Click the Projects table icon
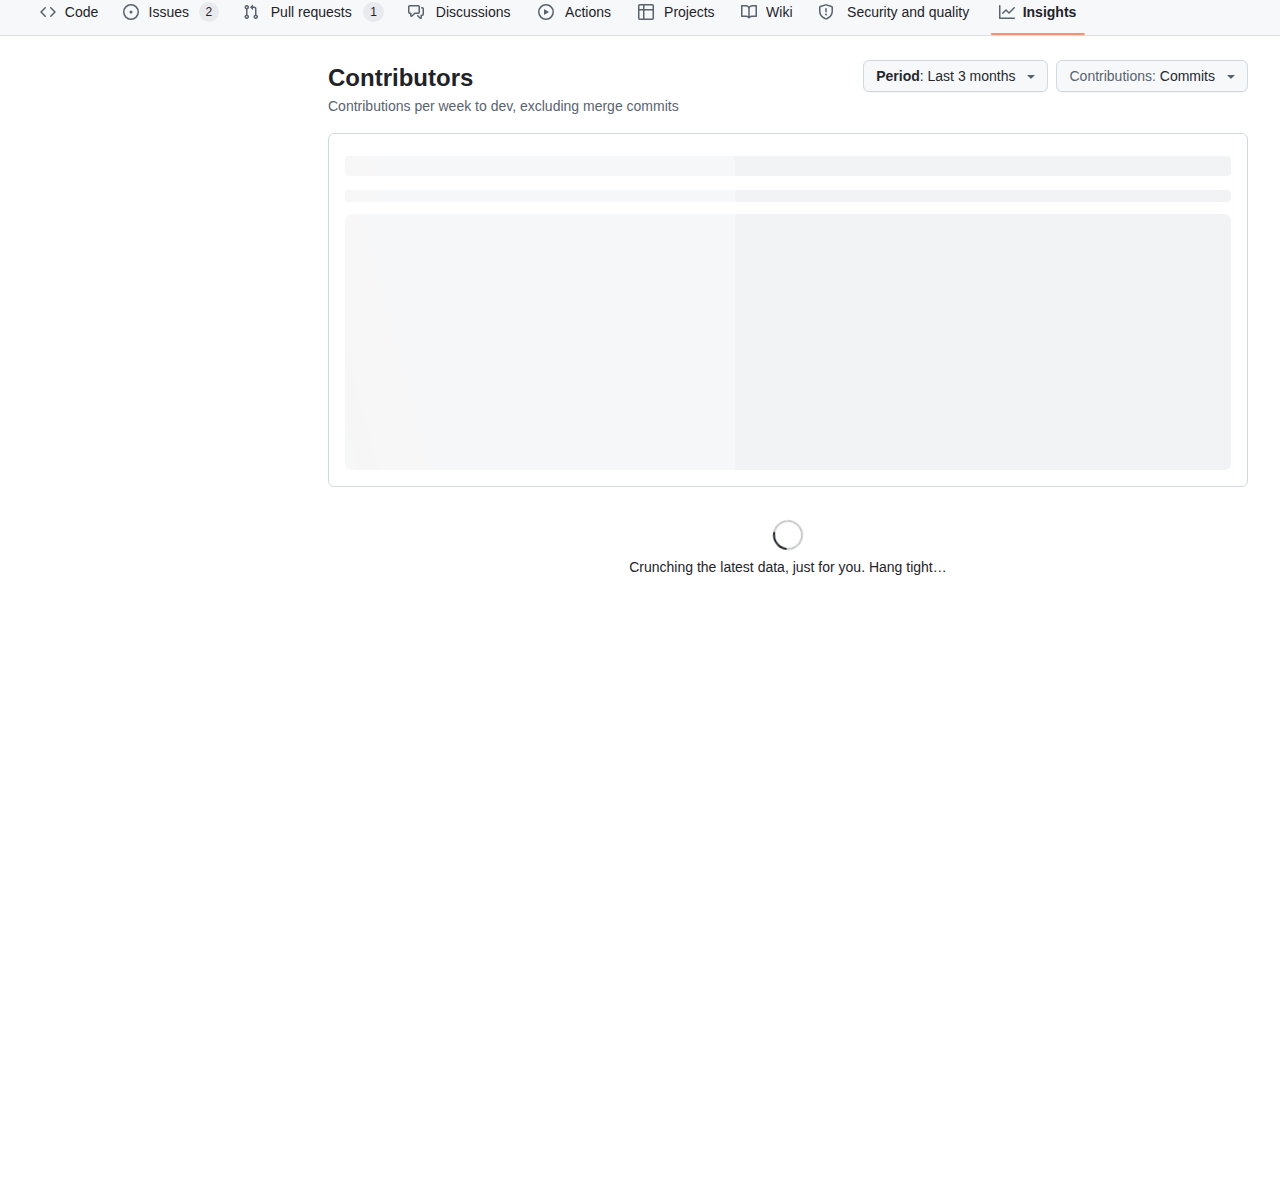1280x1200 pixels. (x=646, y=12)
